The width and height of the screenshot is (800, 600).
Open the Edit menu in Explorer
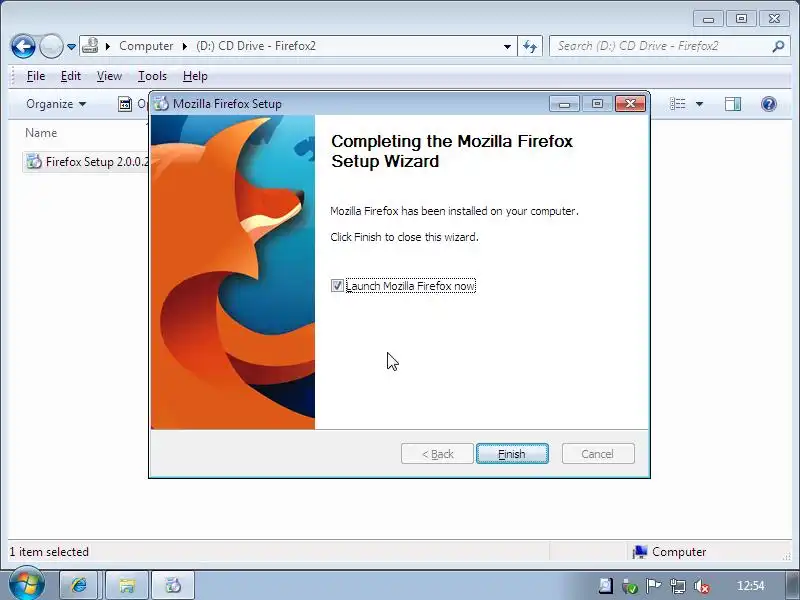(x=70, y=76)
